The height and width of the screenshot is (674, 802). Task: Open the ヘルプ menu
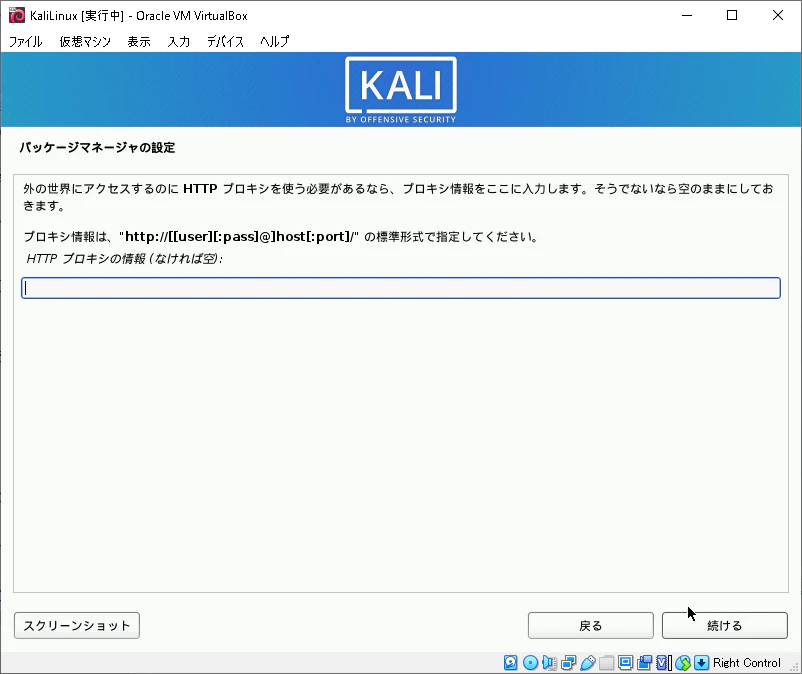(274, 41)
